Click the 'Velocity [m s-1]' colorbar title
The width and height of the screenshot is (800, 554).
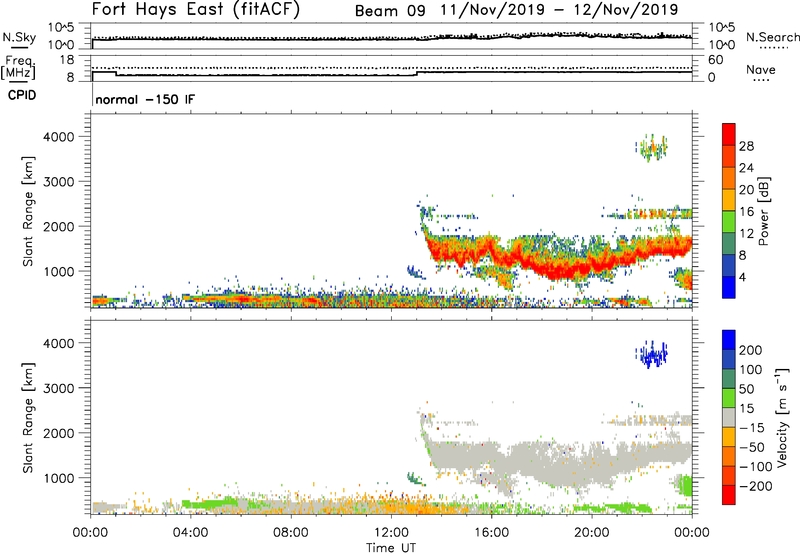[x=782, y=417]
